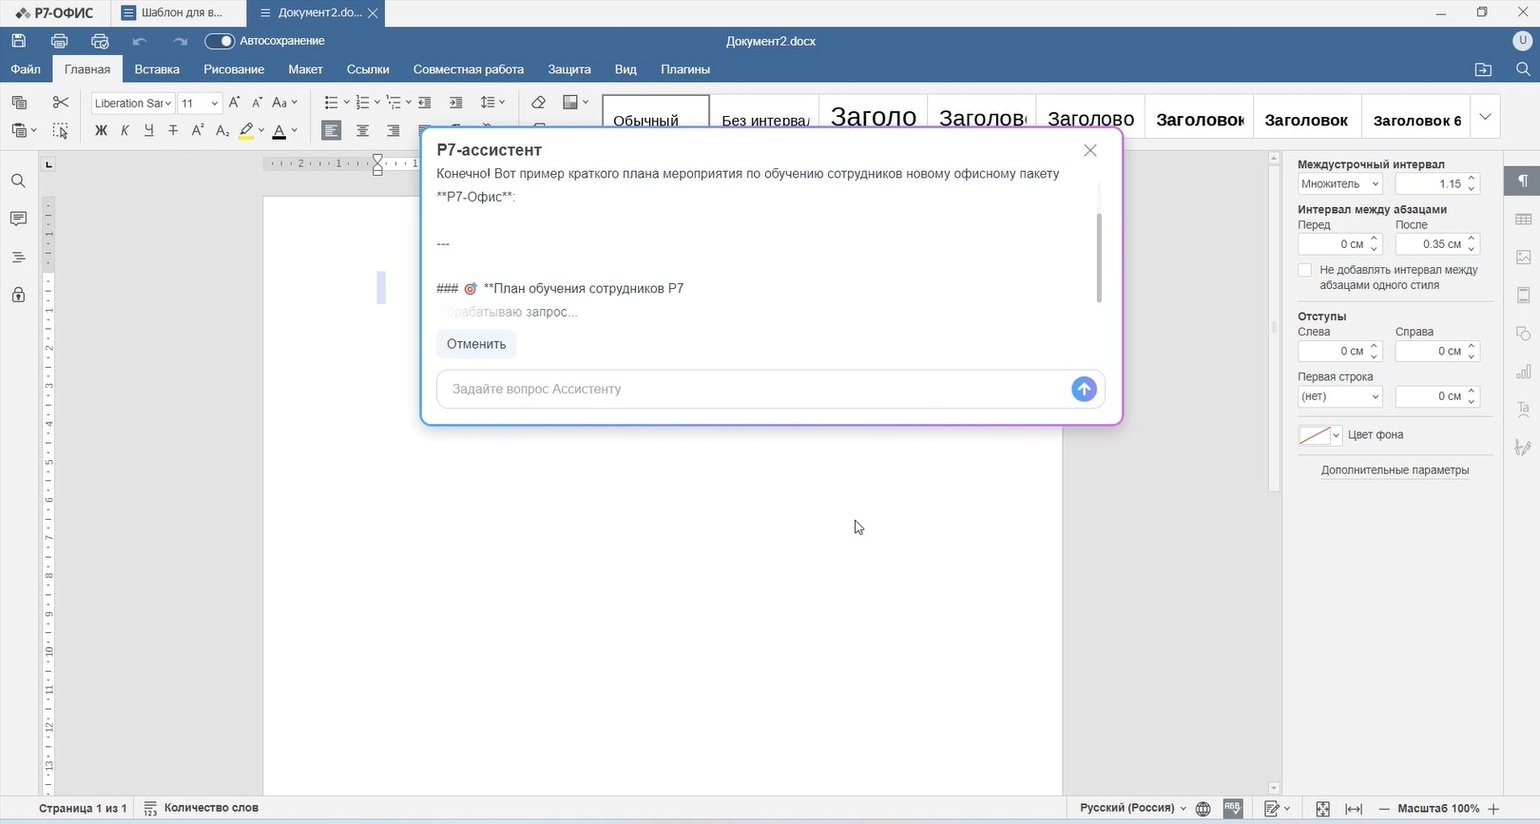Open the Вставка ribbon tab
The width and height of the screenshot is (1540, 824).
pyautogui.click(x=157, y=69)
